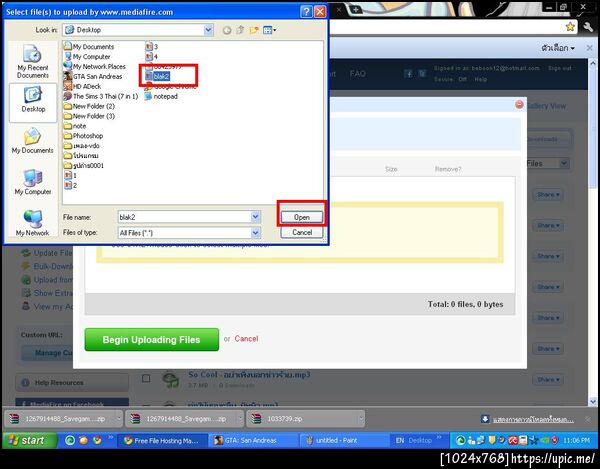Image resolution: width=600 pixels, height=469 pixels.
Task: Open new tab with plus button
Action: (x=355, y=10)
